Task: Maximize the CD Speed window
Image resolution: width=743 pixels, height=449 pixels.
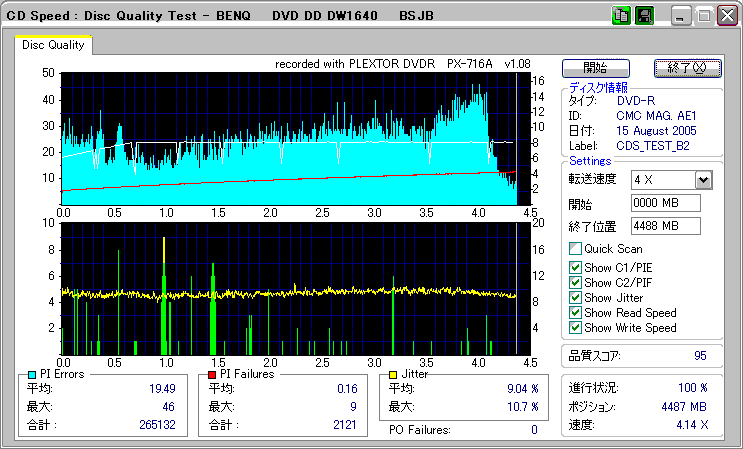Action: click(704, 16)
